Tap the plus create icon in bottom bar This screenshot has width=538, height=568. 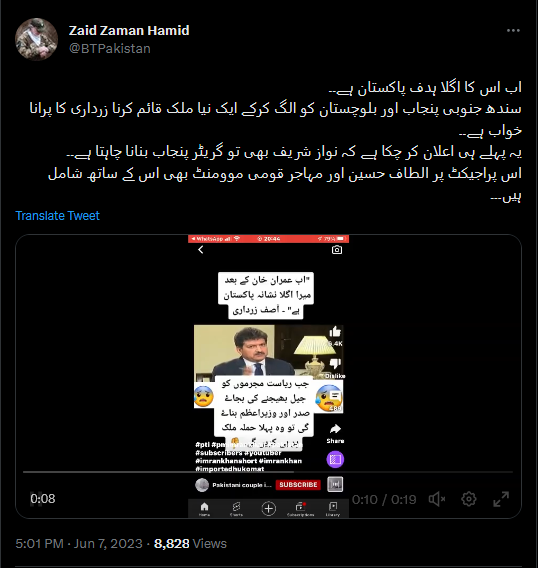point(268,508)
